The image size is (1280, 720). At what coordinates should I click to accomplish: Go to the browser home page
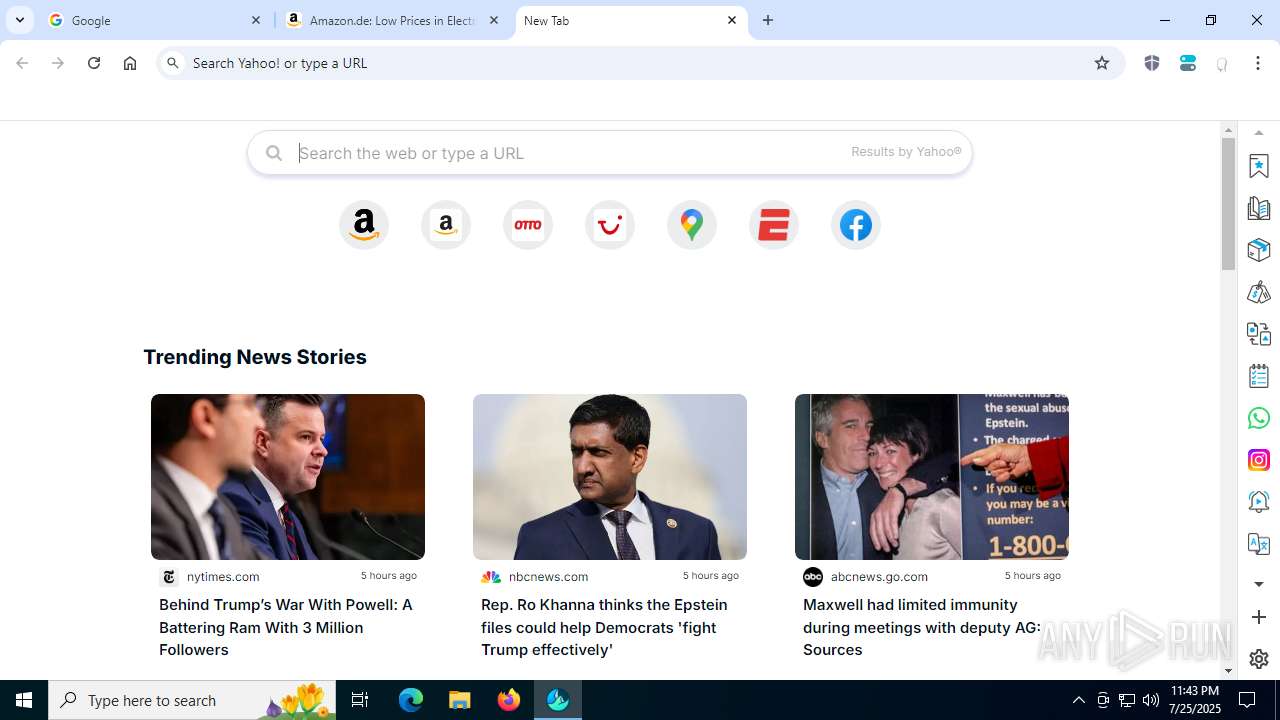pyautogui.click(x=130, y=63)
